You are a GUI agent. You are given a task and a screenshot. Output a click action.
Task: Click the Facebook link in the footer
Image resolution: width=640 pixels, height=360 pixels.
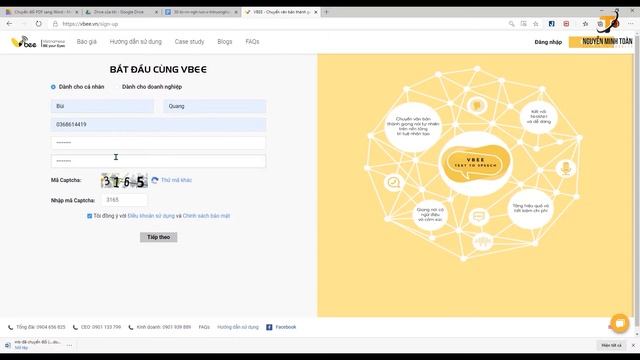click(x=286, y=327)
